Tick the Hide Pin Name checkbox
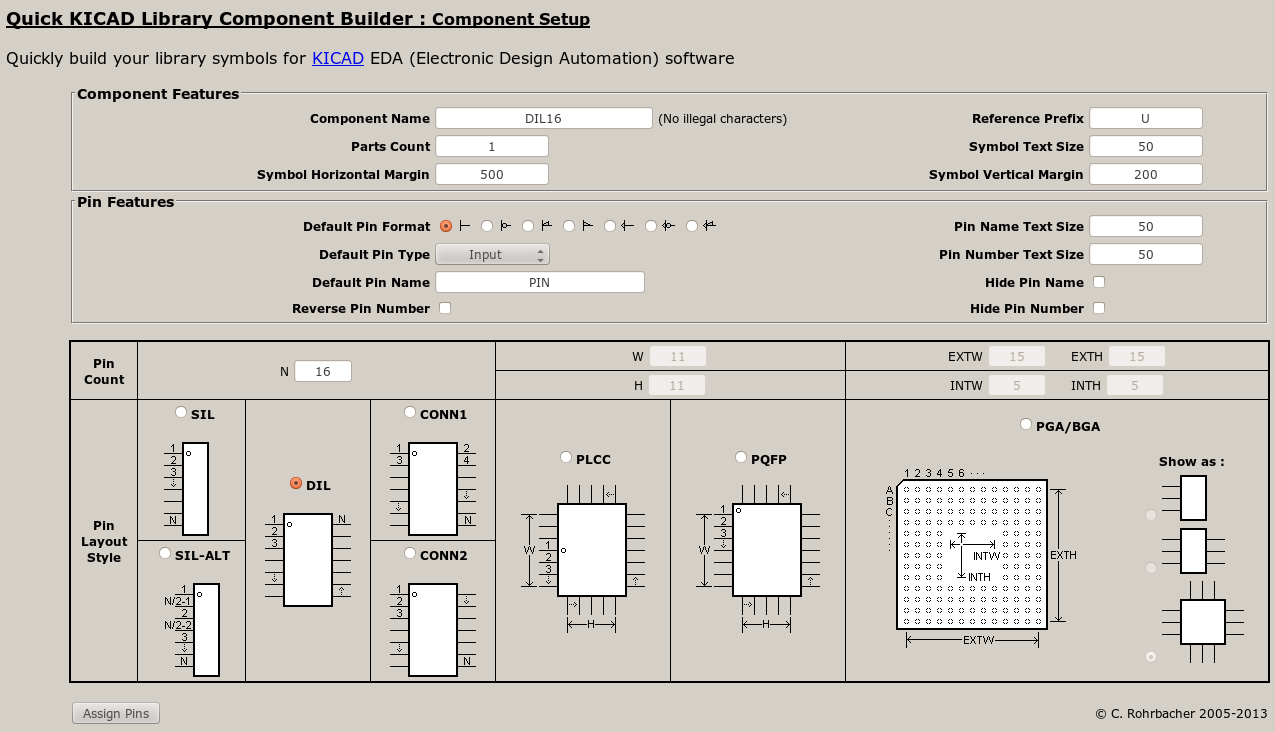Screen dimensions: 1275x732 1099,282
